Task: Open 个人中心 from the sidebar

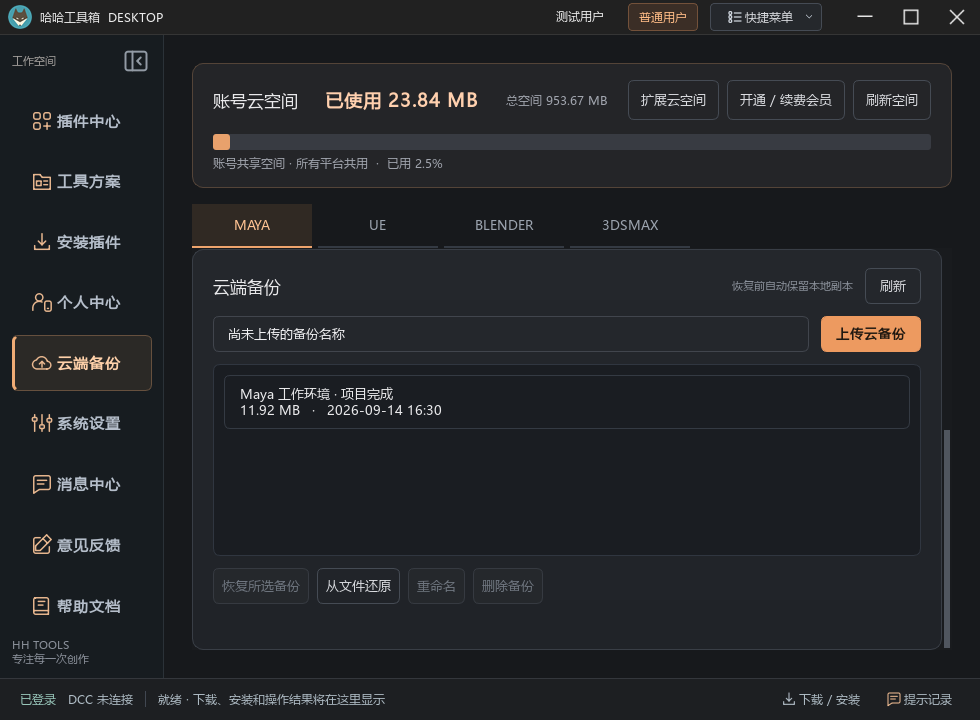Action: [82, 302]
